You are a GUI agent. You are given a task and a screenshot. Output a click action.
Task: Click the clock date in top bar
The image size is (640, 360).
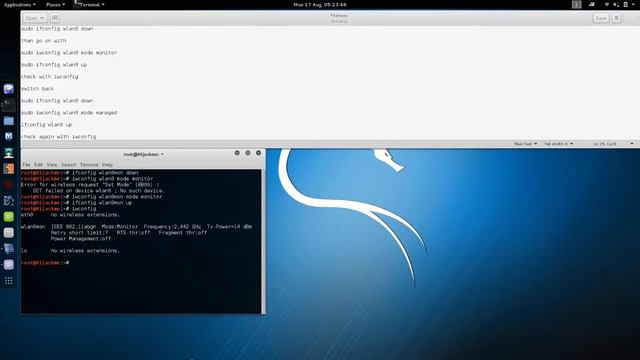(x=320, y=4)
